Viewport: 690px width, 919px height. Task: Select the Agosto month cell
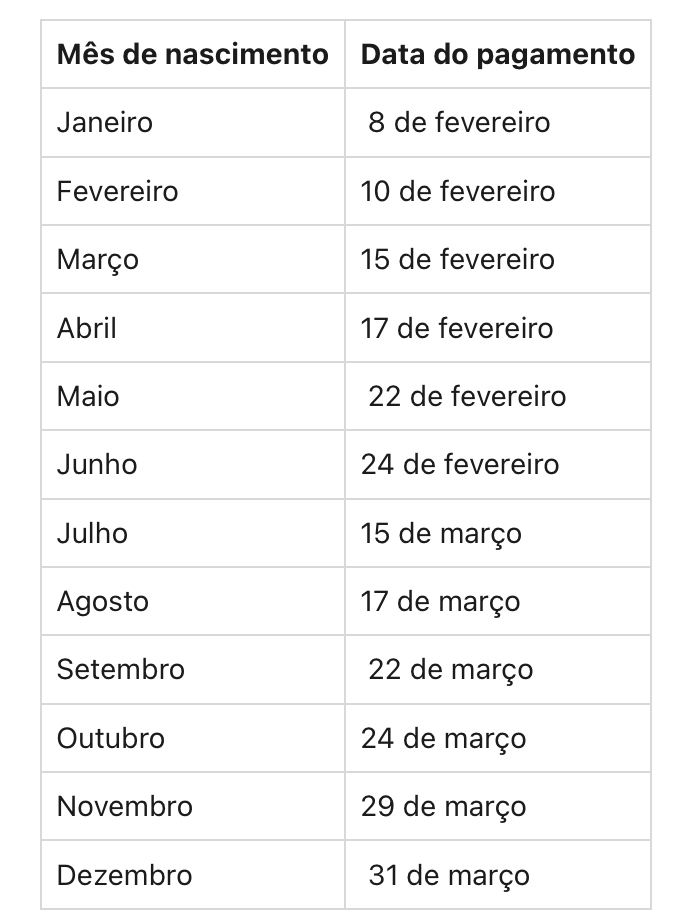[x=103, y=601]
